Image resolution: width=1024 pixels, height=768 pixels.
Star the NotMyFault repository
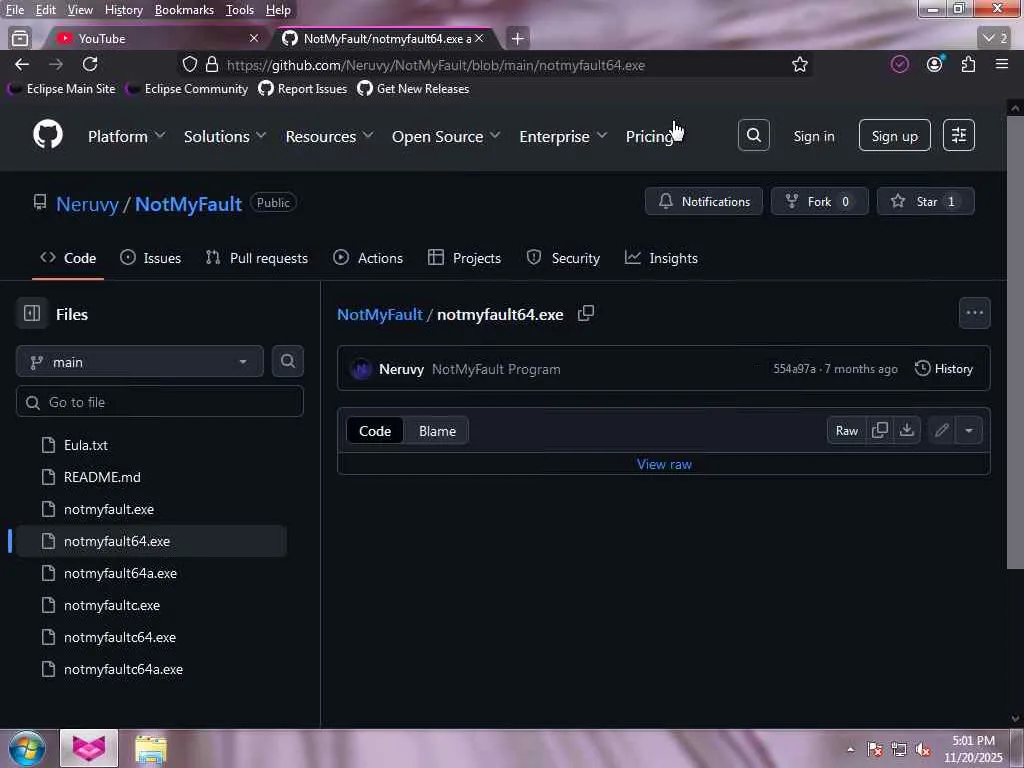(x=925, y=201)
